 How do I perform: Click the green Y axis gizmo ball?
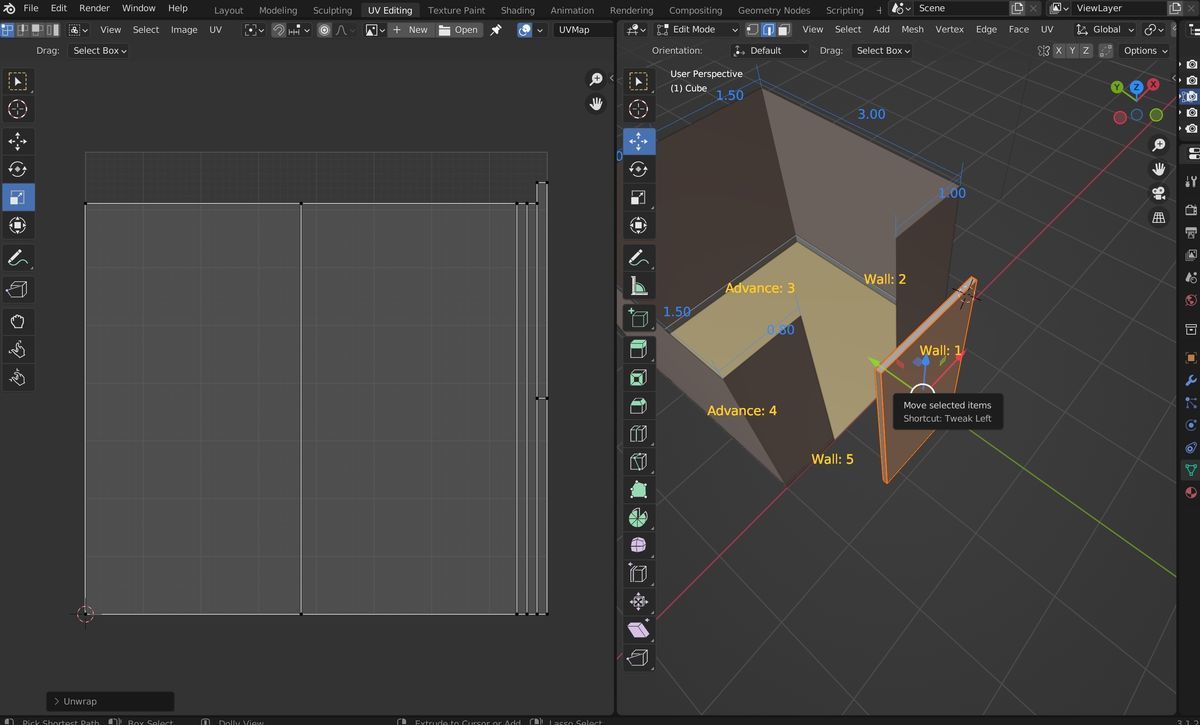coord(1117,88)
